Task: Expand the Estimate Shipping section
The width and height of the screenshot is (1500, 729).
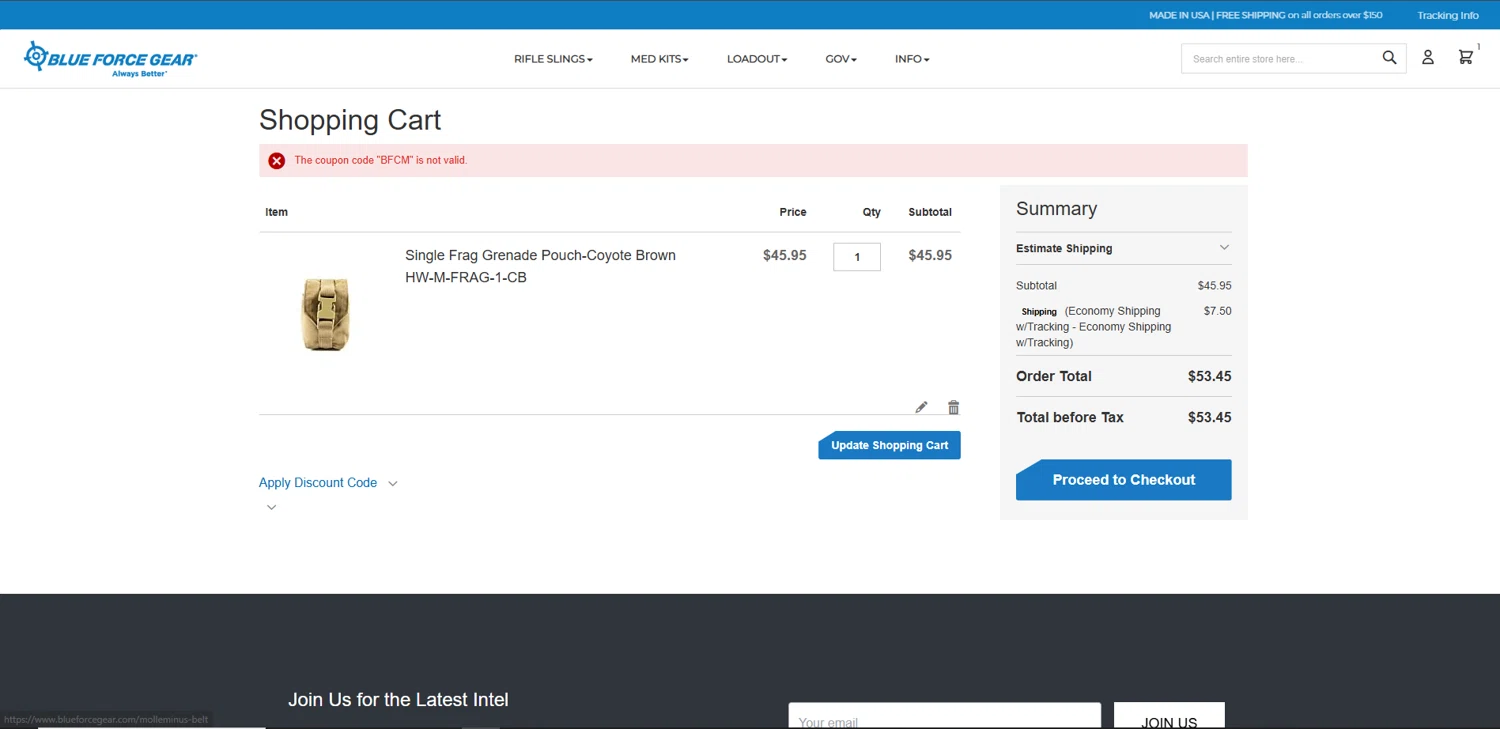Action: (1123, 248)
